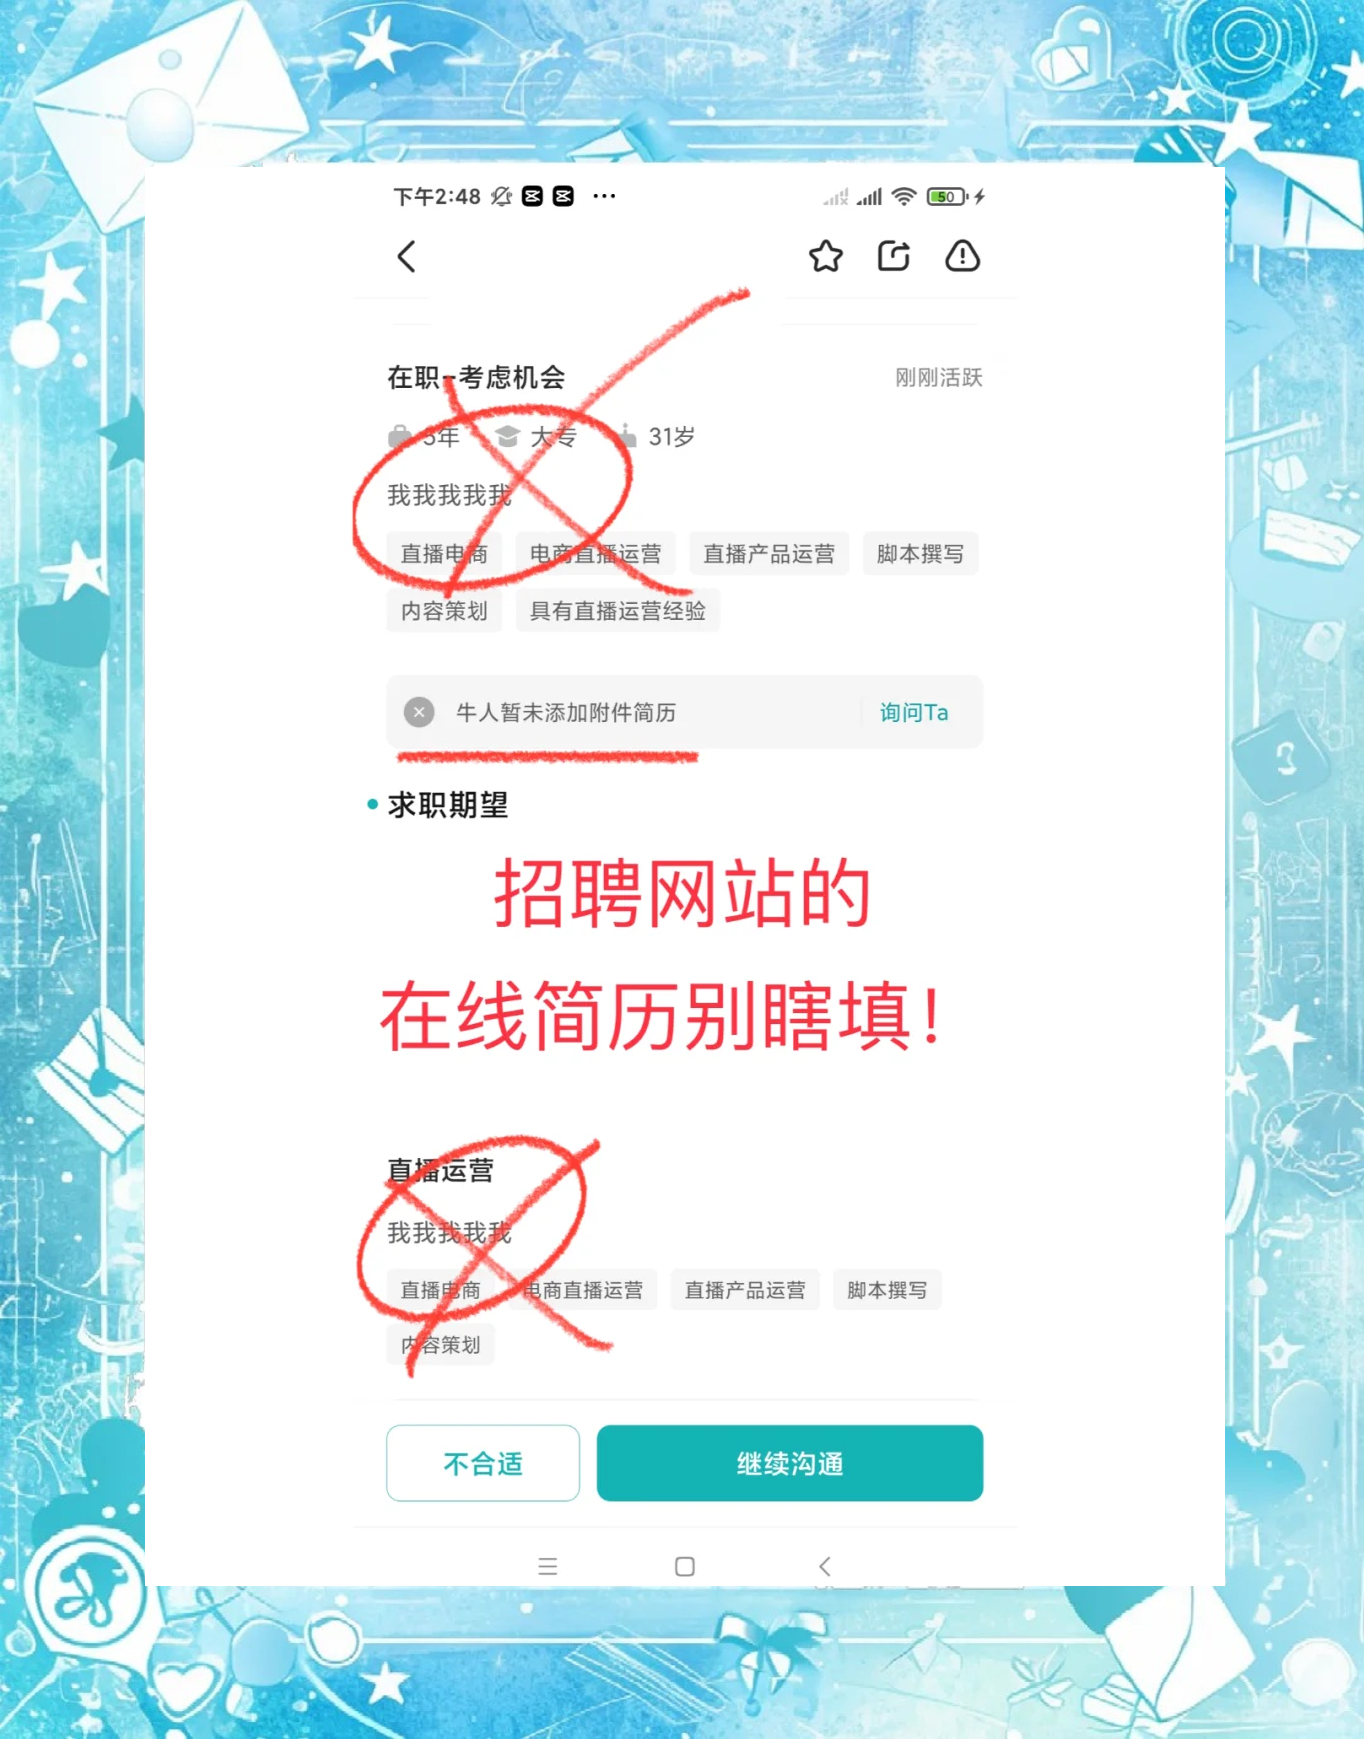
Task: Dismiss the attachment notice with x icon
Action: 419,712
